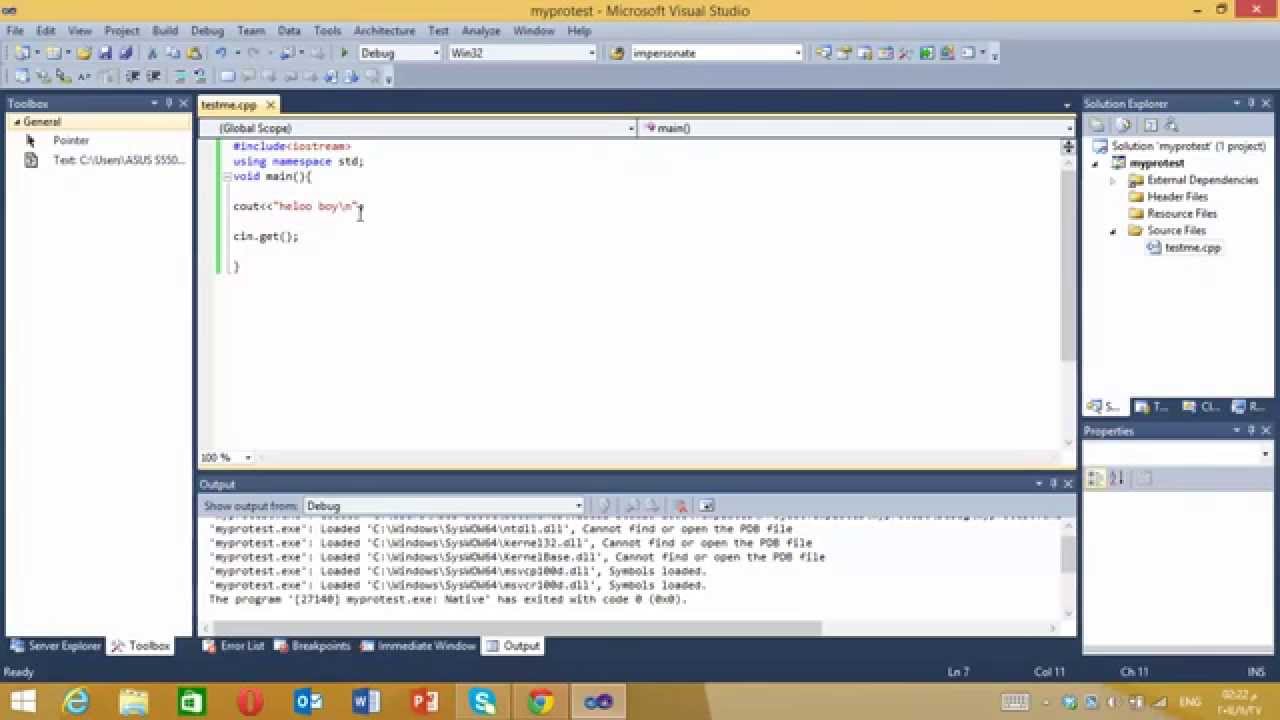This screenshot has width=1280, height=720.
Task: Expand External Dependencies in Solution Explorer
Action: [1113, 180]
